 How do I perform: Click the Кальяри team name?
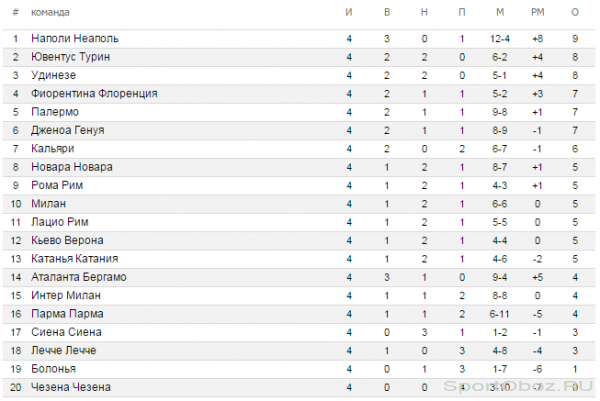coord(53,148)
